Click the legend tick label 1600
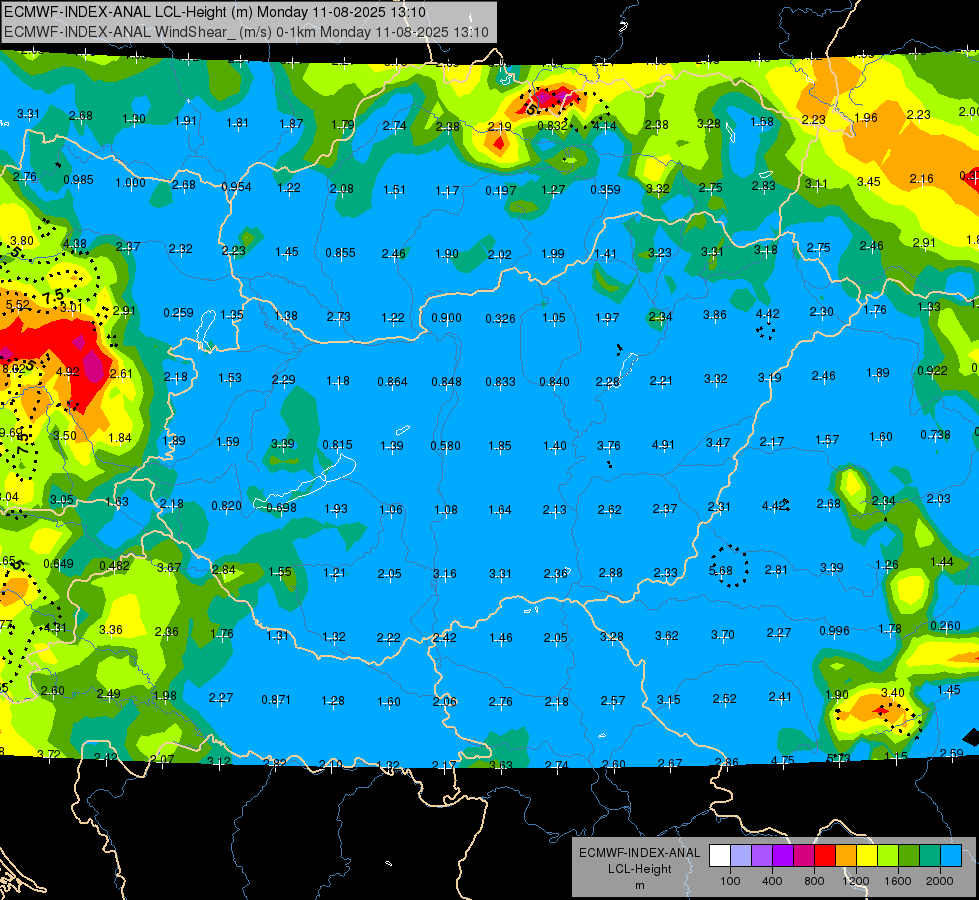 tap(898, 881)
